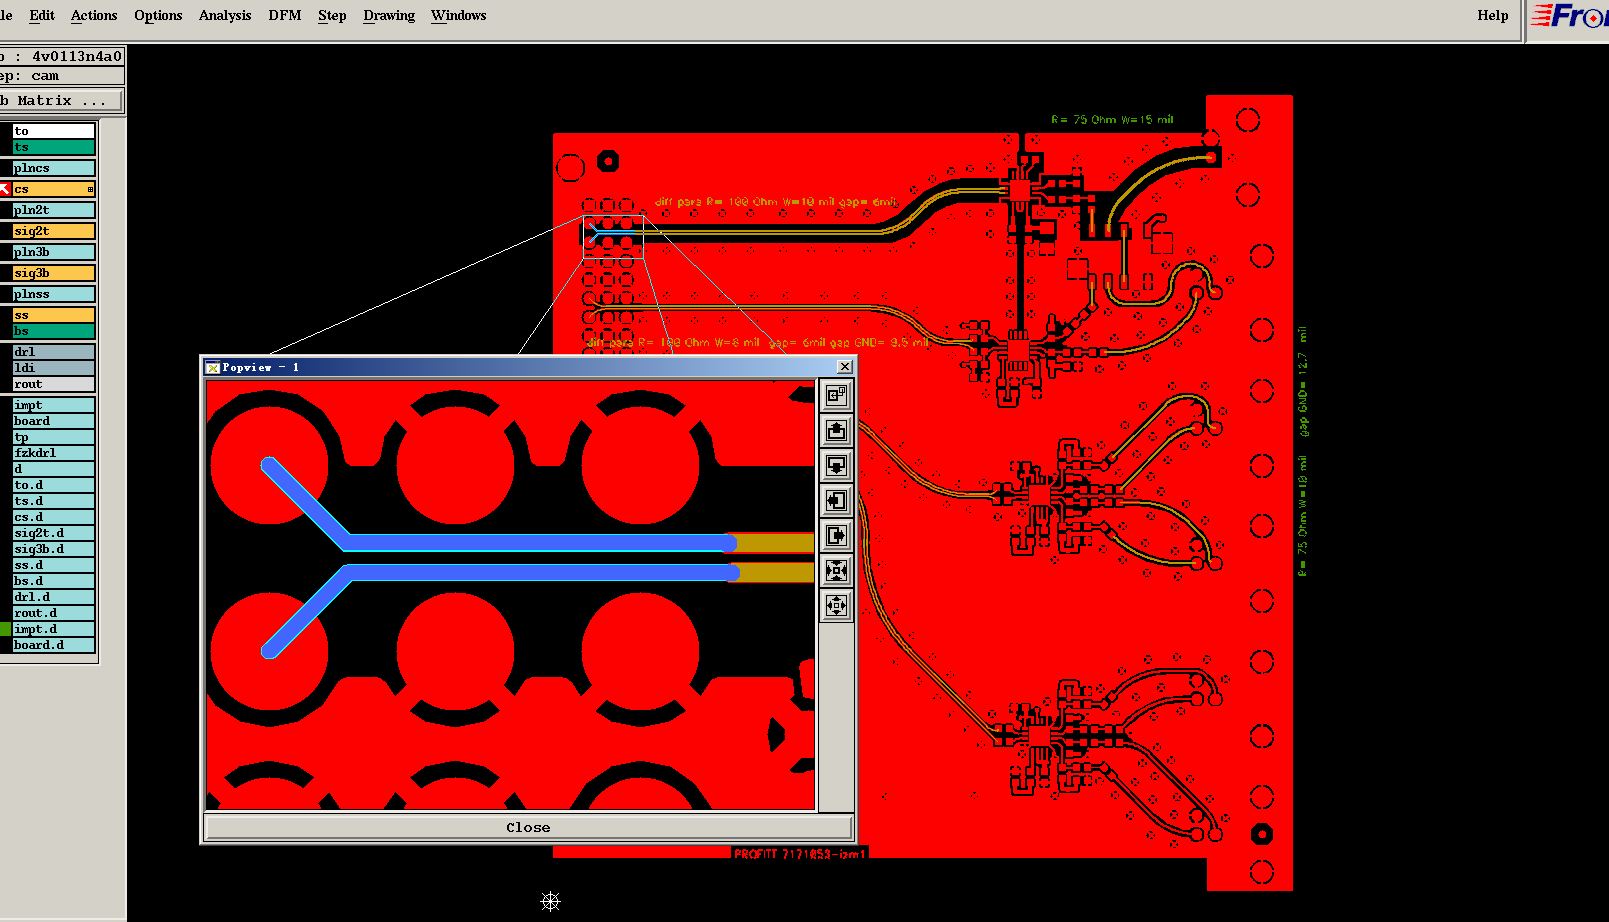Viewport: 1609px width, 922px height.
Task: Select the 'sig3b.d' layer row
Action: pos(54,549)
